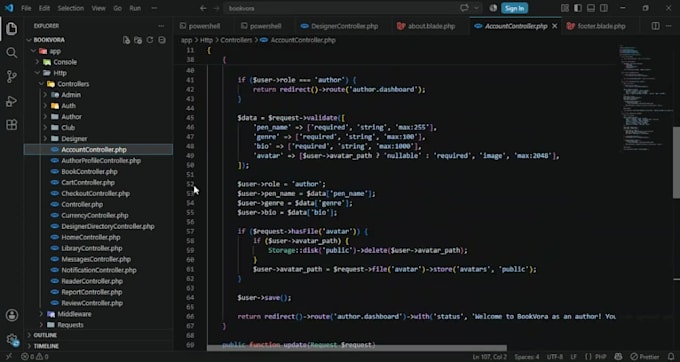Open Copilot status icon in status bar
680x362 pixels.
coord(618,357)
